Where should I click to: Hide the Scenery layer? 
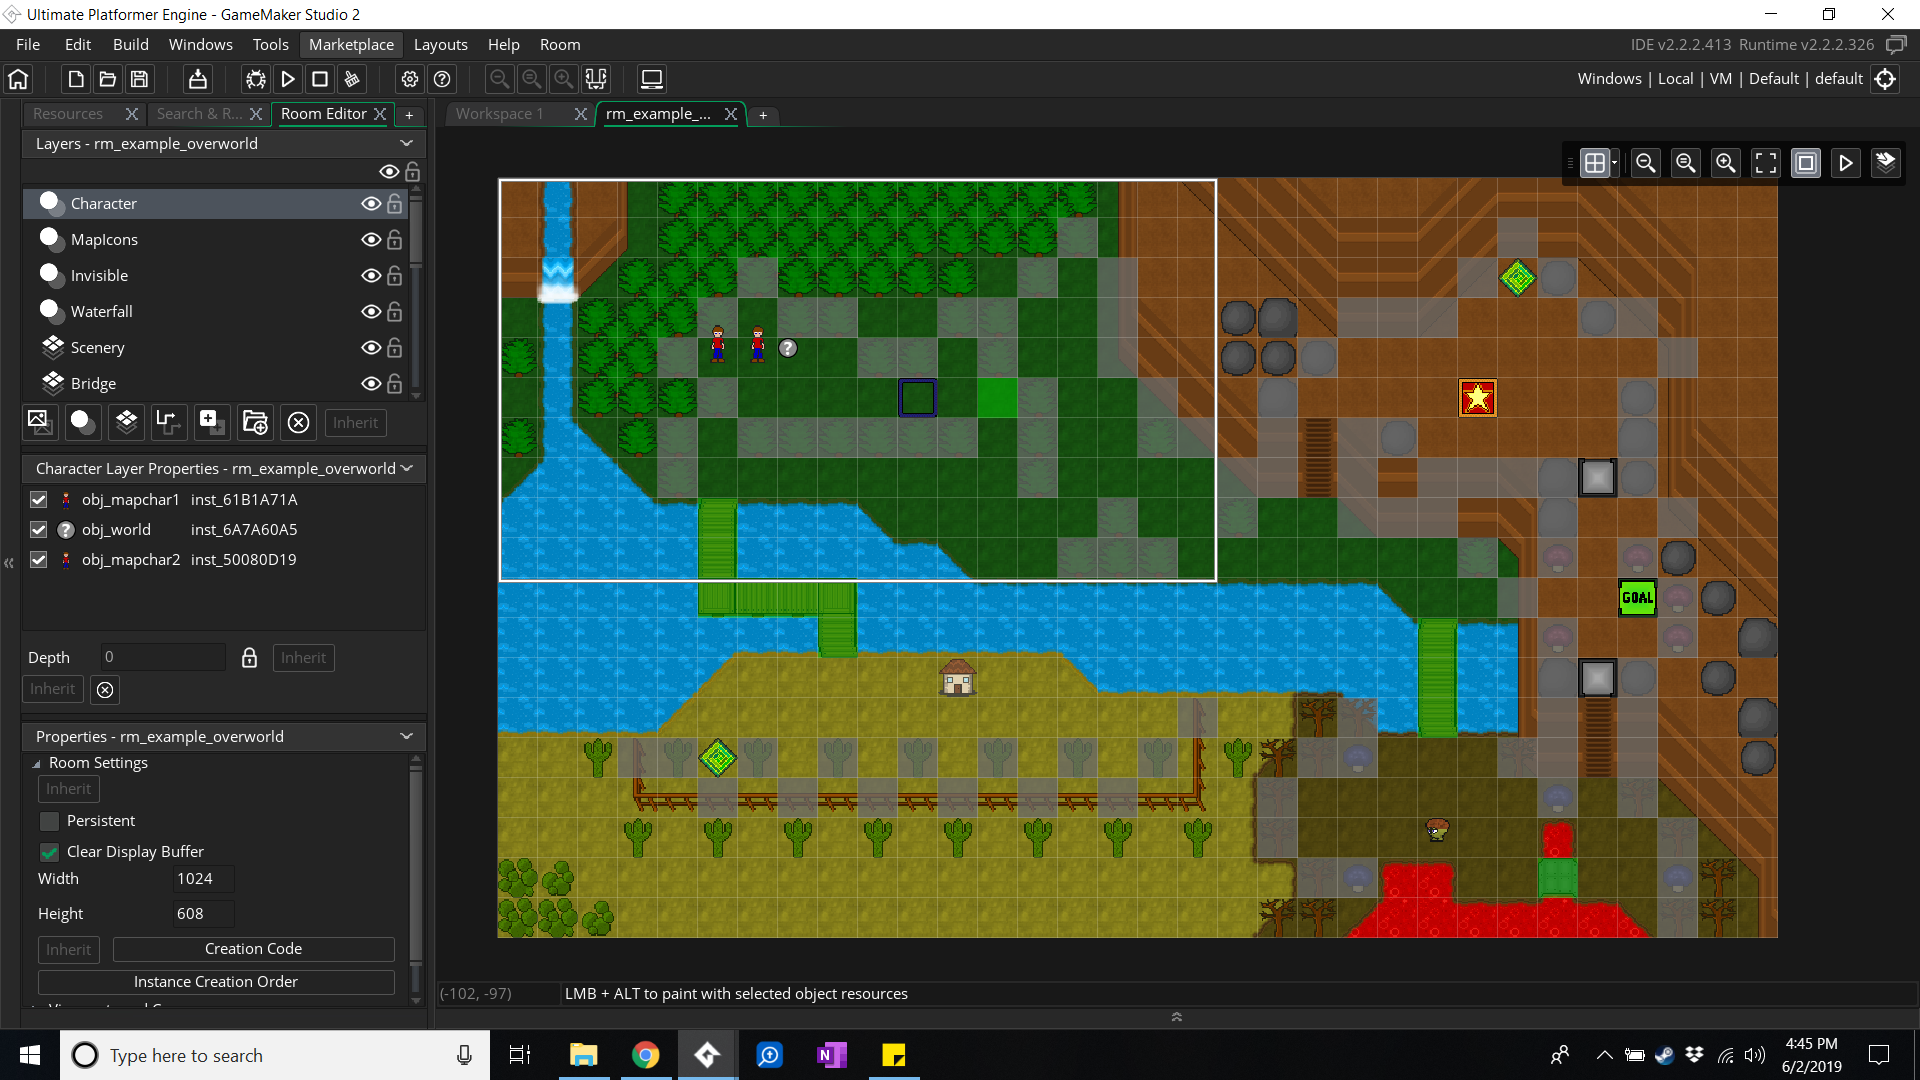(x=371, y=348)
